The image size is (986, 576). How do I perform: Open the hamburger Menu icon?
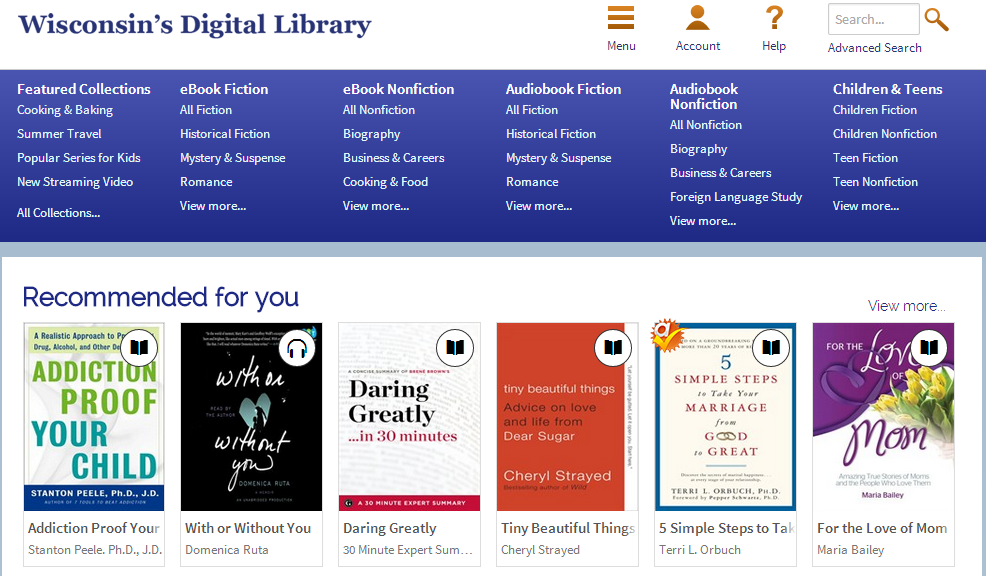point(621,18)
